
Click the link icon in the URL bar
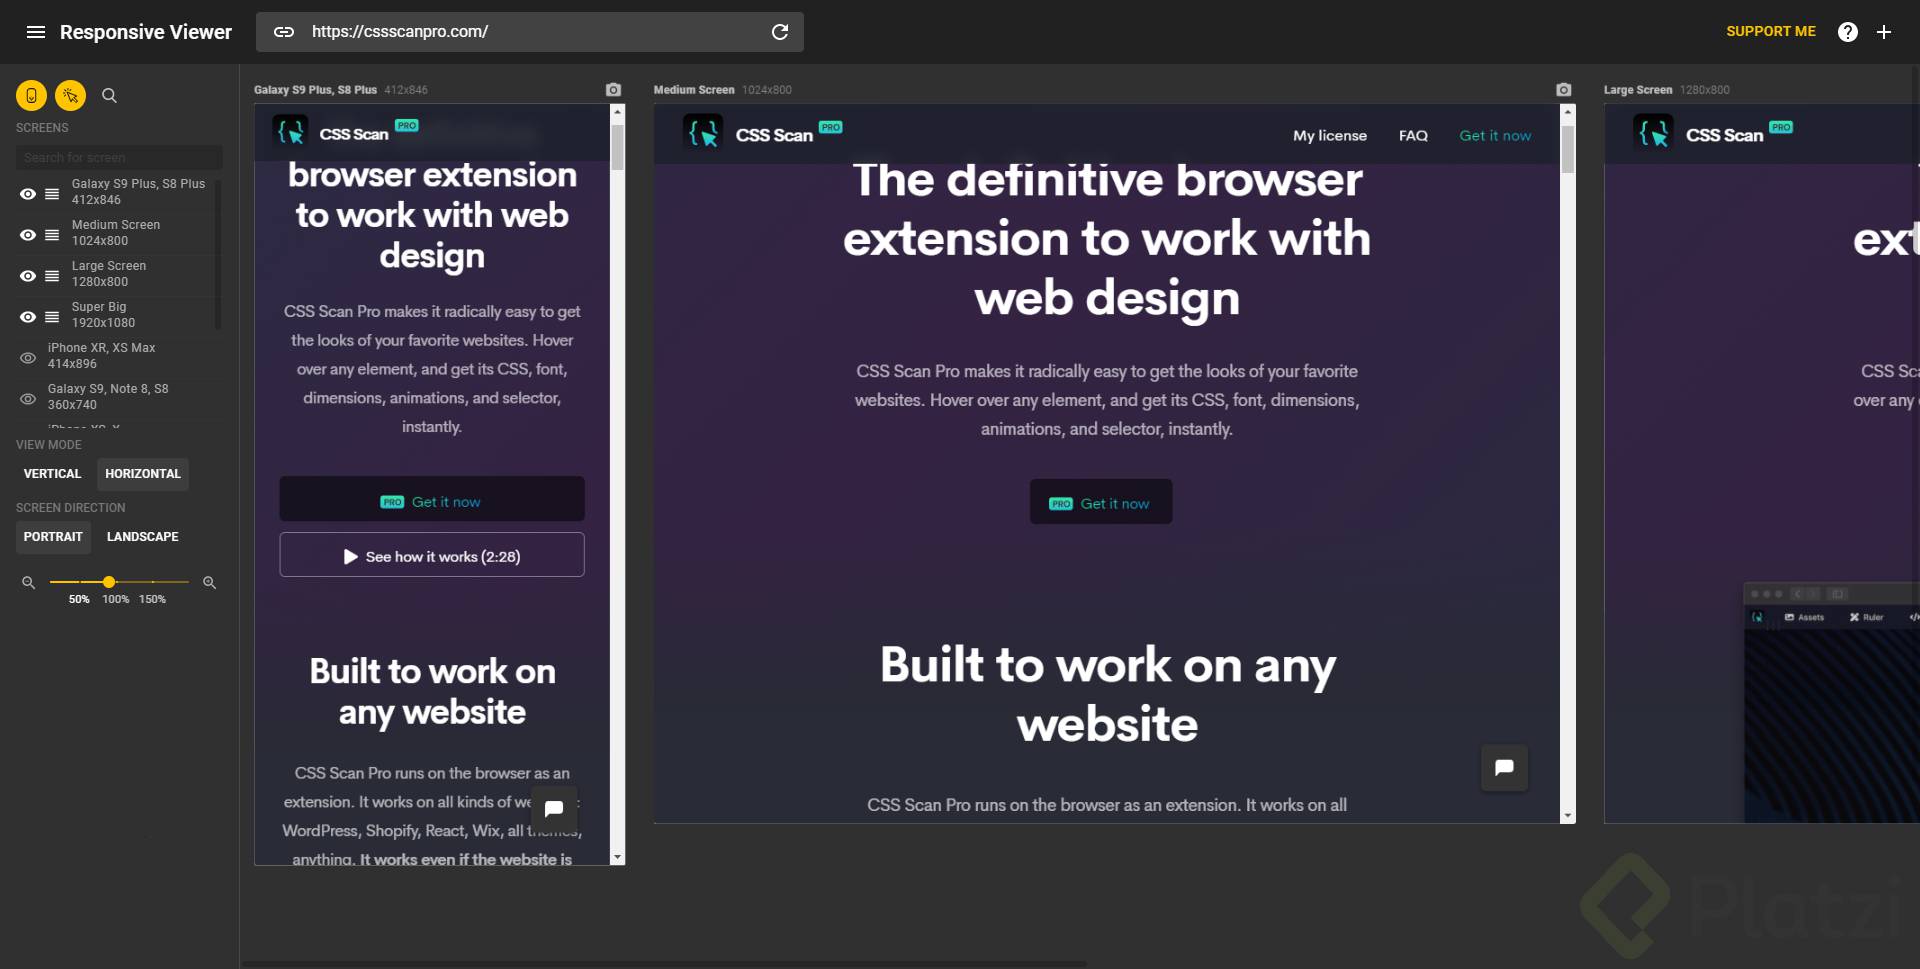[x=284, y=32]
